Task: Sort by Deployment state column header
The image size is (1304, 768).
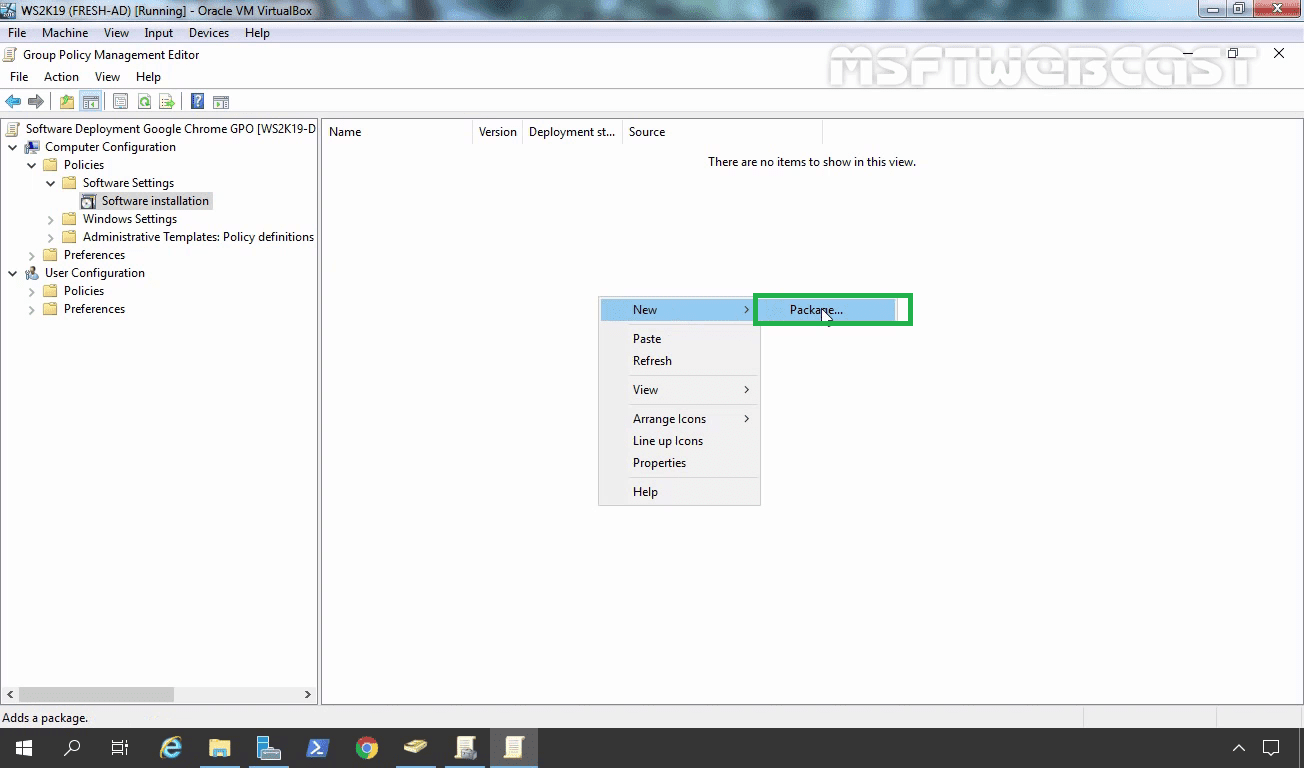Action: coord(572,132)
